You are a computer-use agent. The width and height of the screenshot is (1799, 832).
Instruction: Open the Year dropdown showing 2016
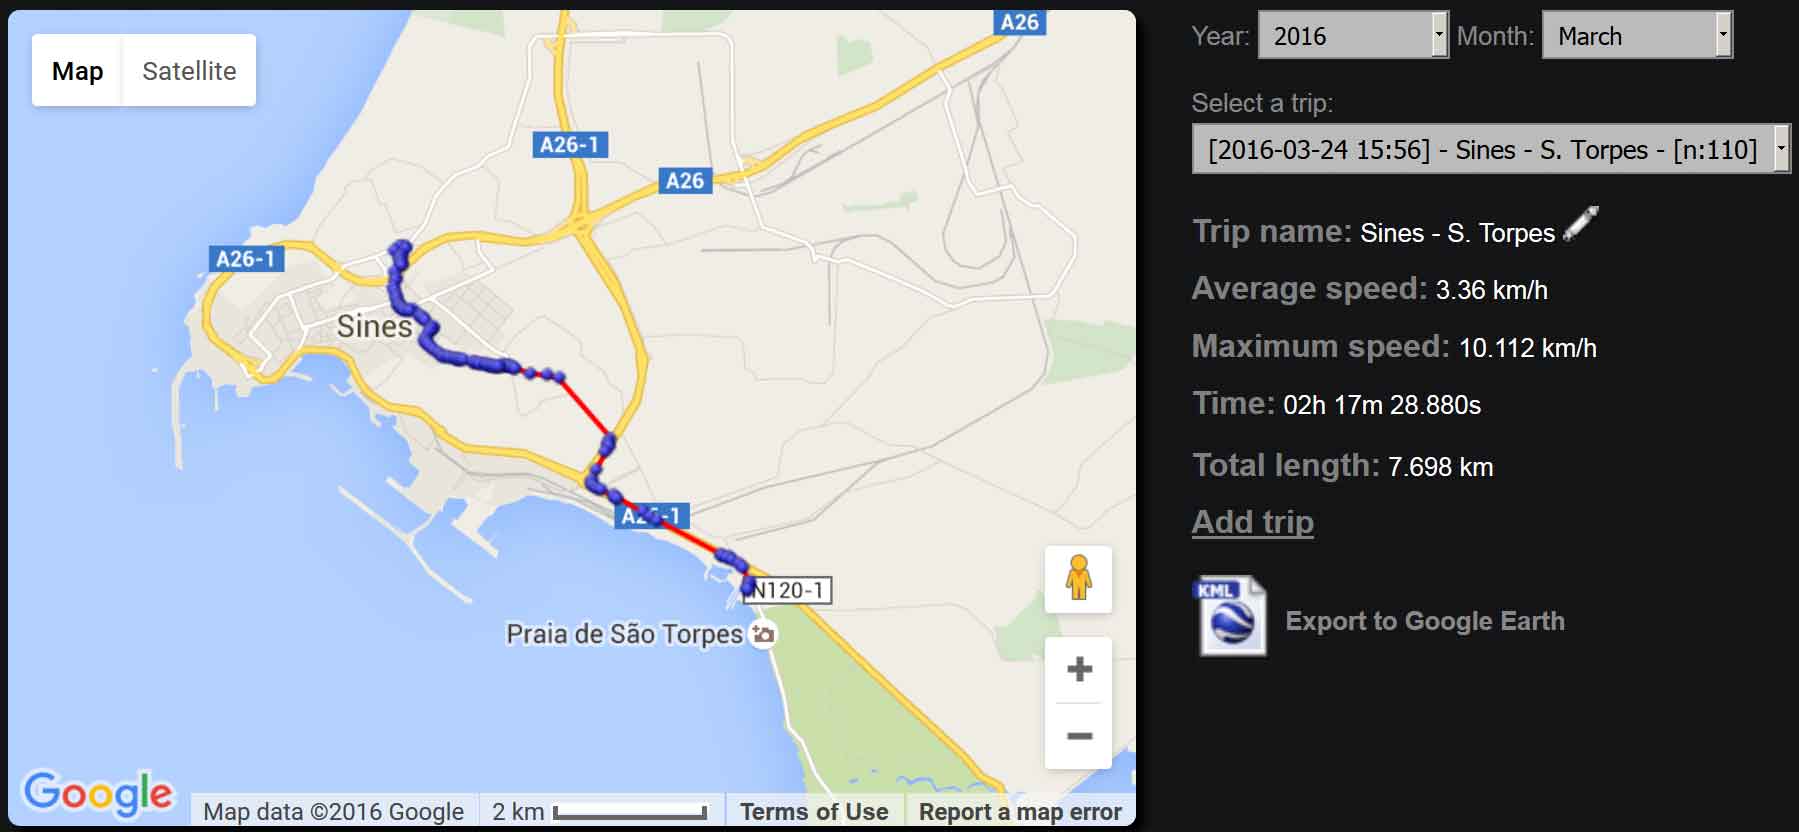1353,36
